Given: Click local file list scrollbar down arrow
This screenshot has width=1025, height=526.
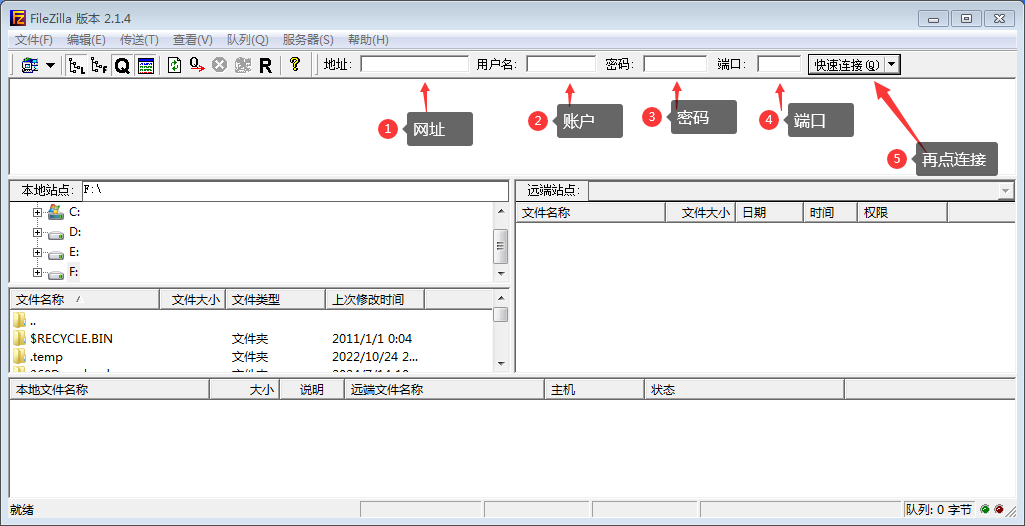Looking at the screenshot, I should pyautogui.click(x=501, y=363).
